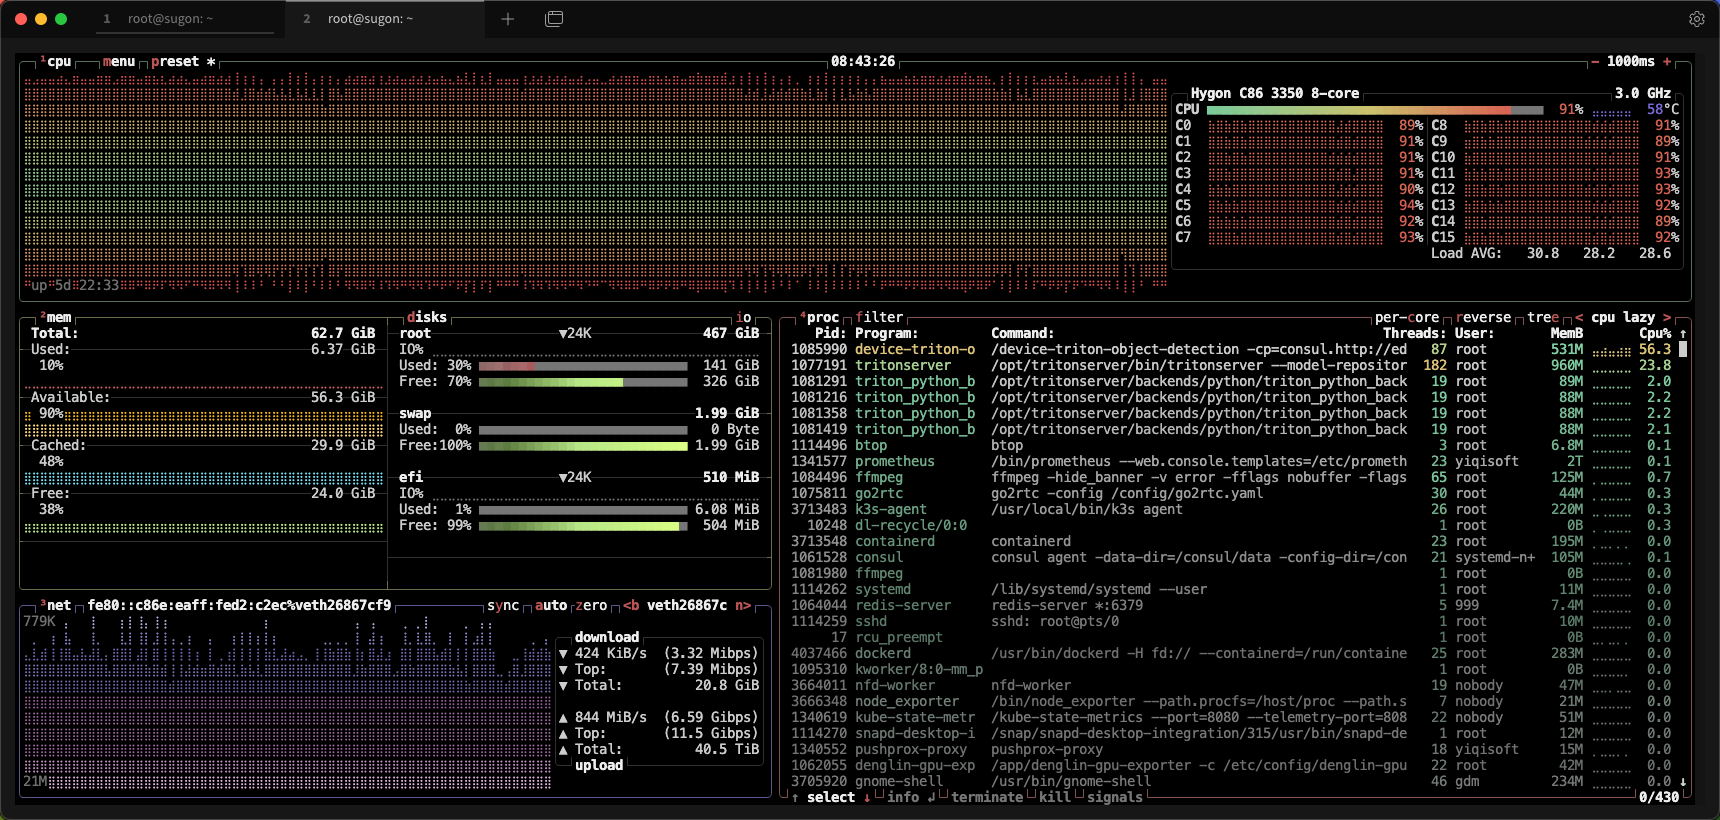Open the btop menu
The image size is (1720, 820).
(119, 62)
